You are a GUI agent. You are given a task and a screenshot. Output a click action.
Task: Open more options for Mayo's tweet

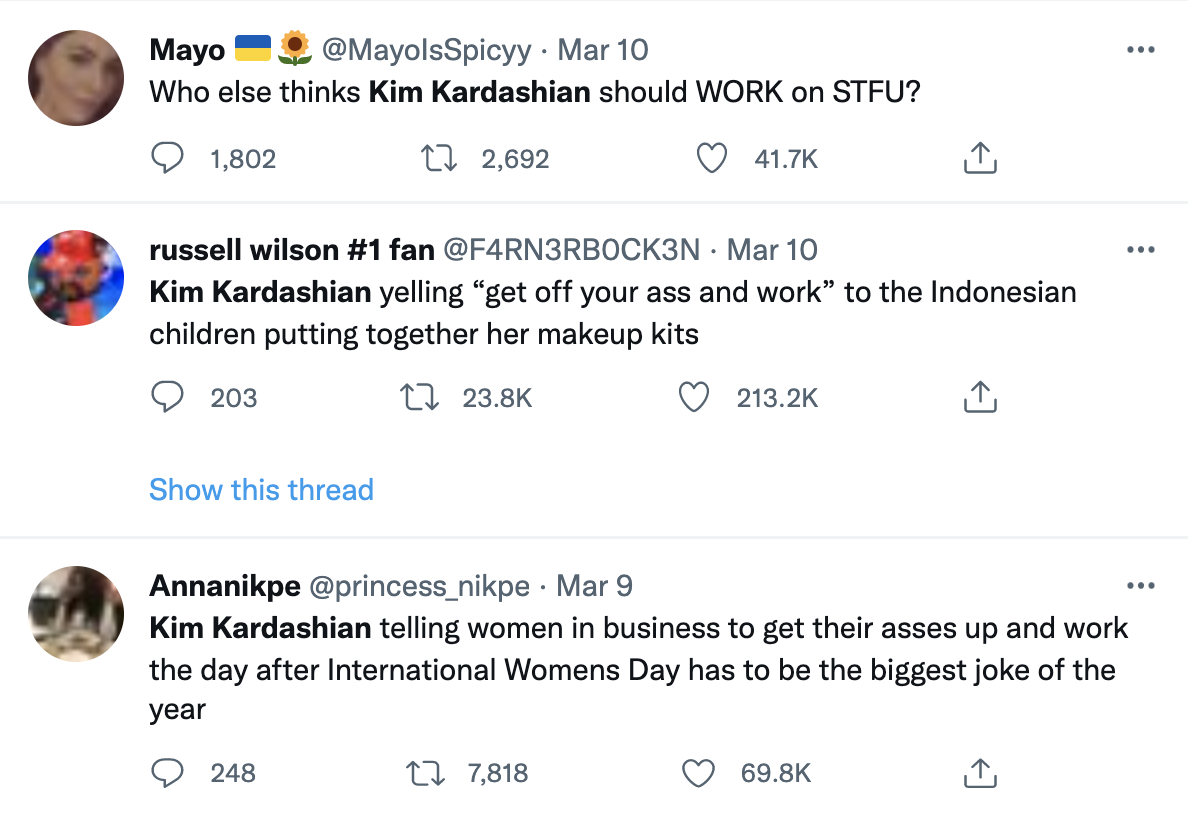click(1141, 49)
